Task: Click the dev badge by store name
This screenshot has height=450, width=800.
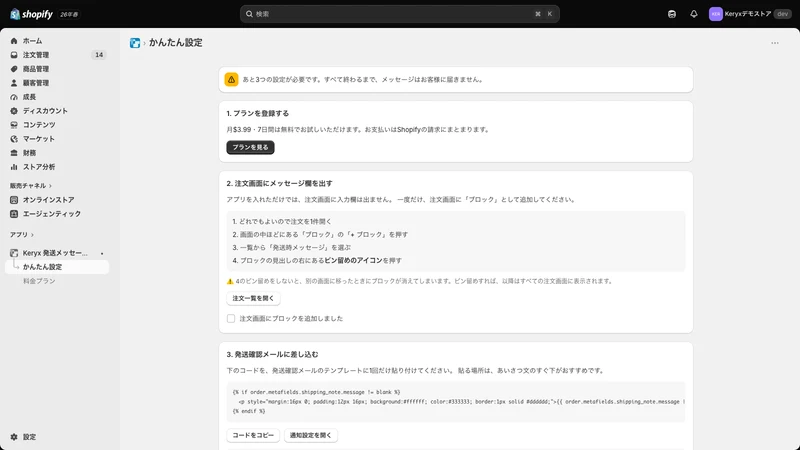Action: (x=783, y=14)
